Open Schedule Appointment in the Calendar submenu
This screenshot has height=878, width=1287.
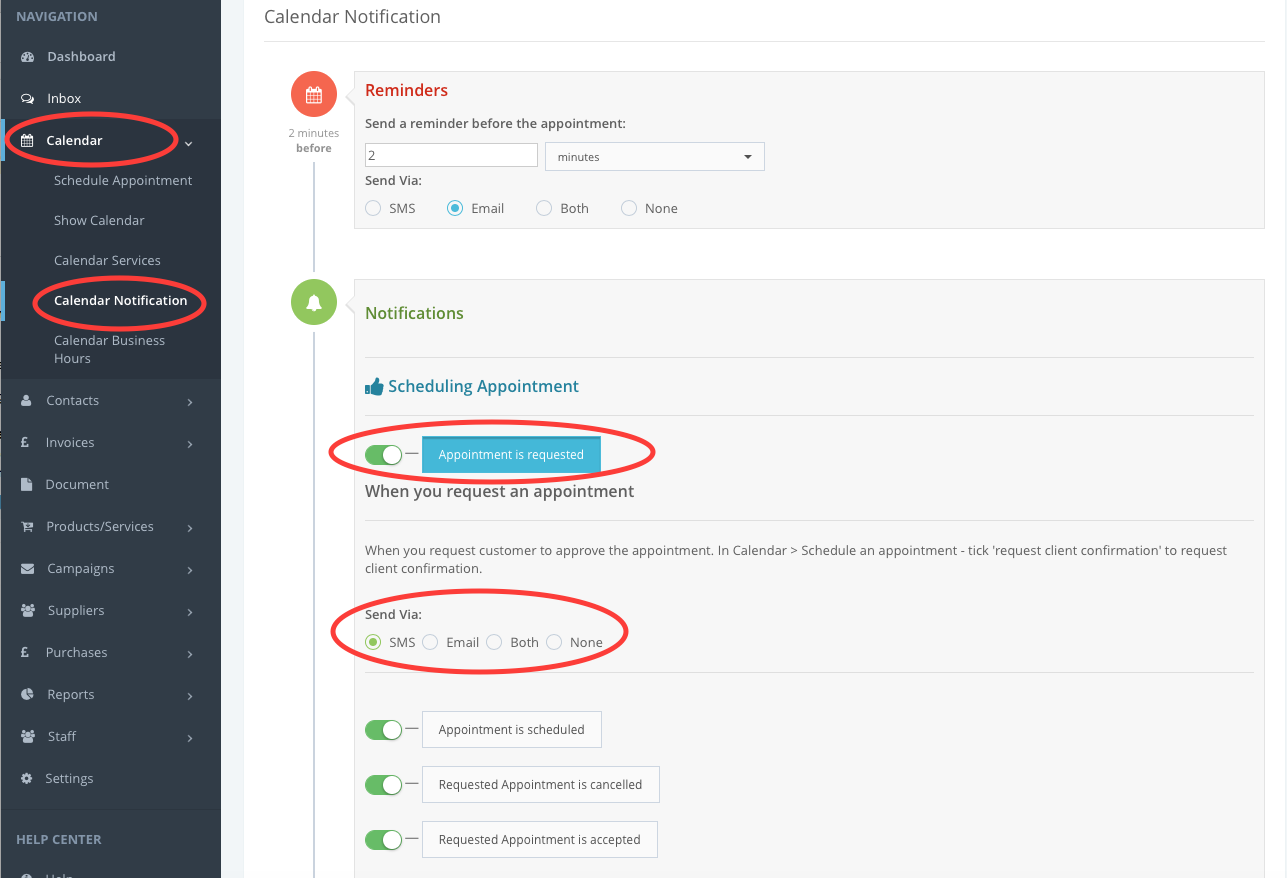tap(123, 181)
